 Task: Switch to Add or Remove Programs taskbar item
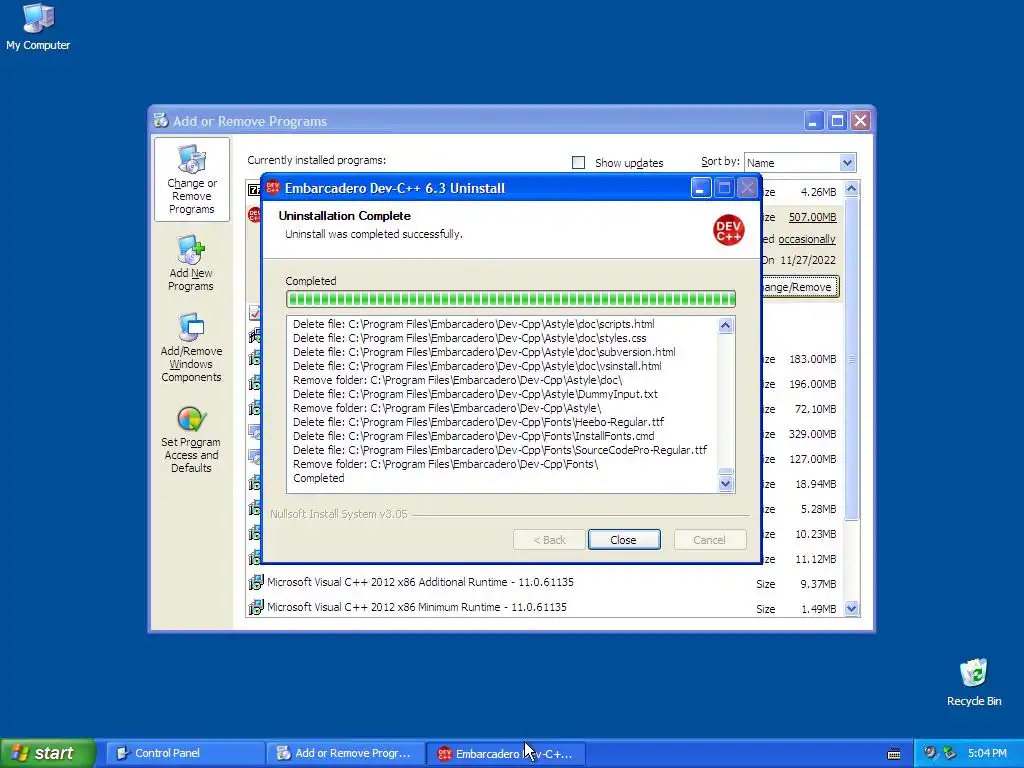pyautogui.click(x=345, y=753)
